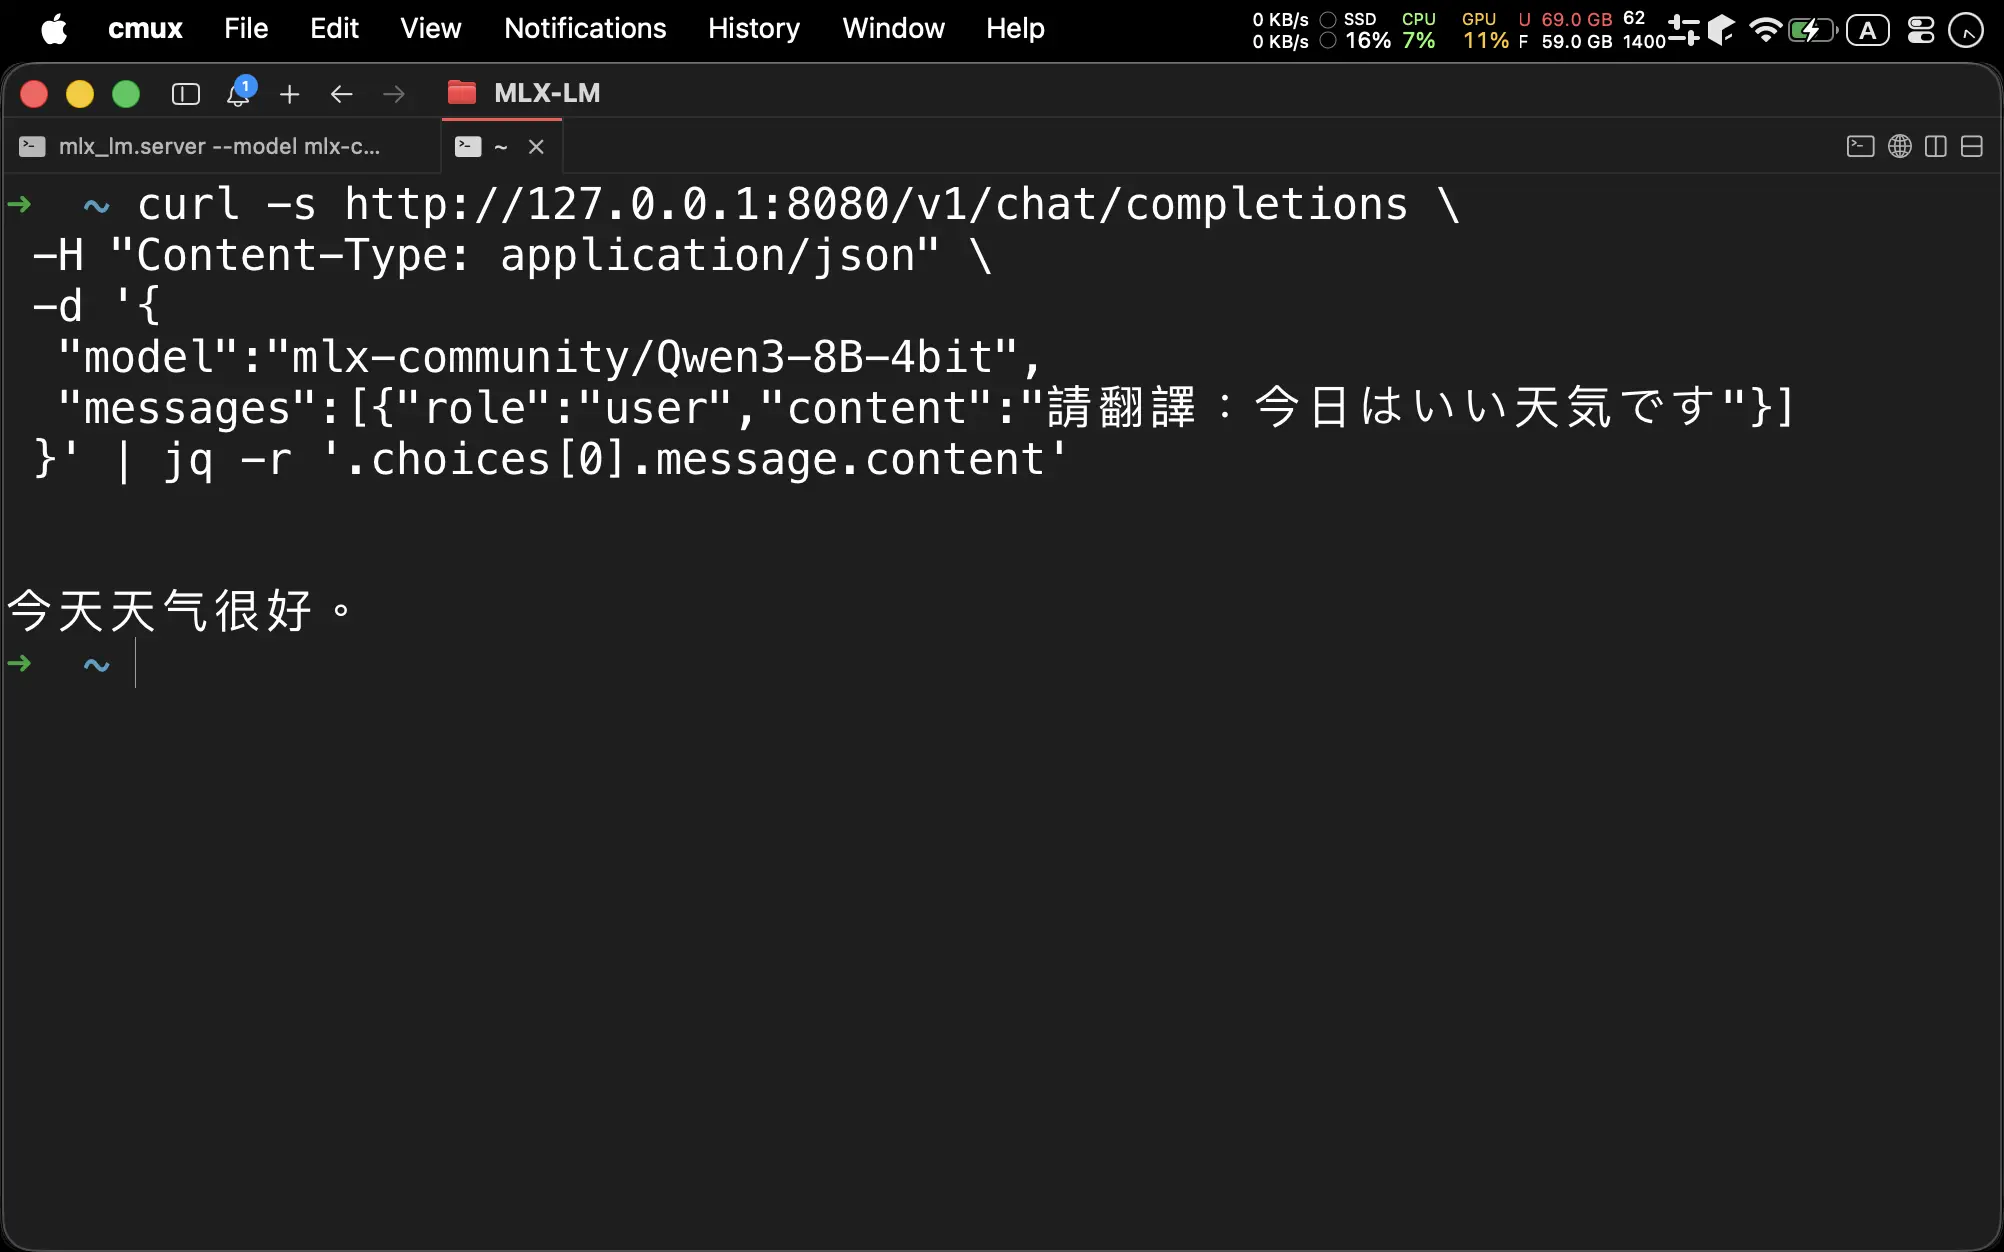2004x1252 pixels.
Task: Open the File menu
Action: tap(246, 29)
